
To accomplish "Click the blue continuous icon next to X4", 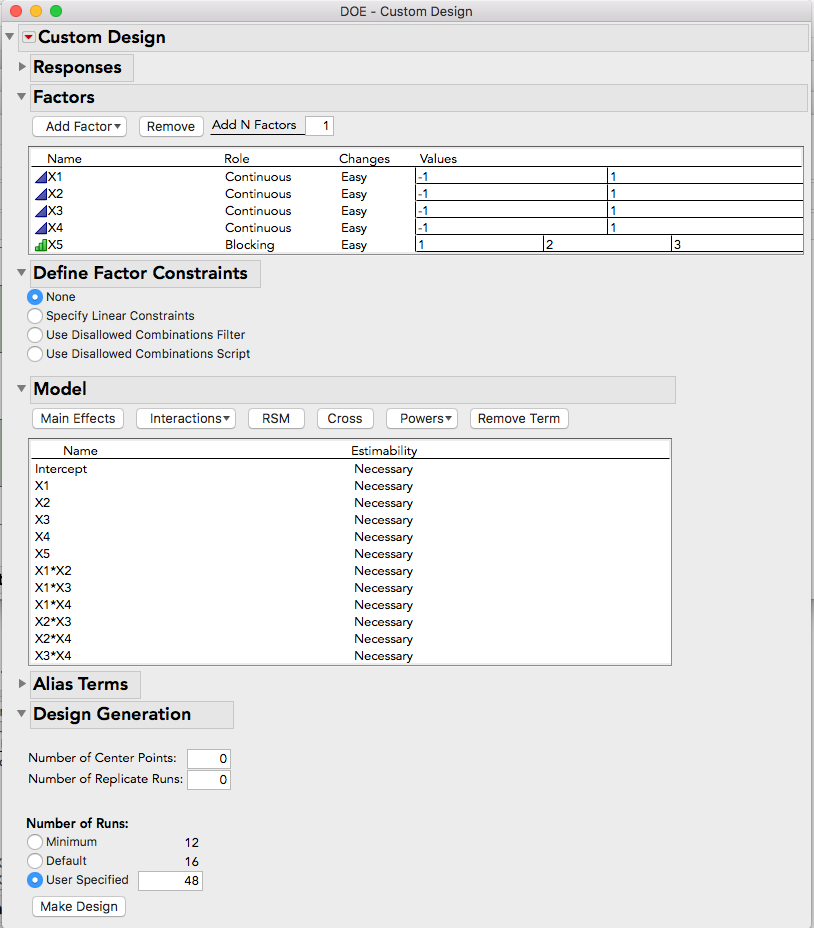I will [x=41, y=228].
